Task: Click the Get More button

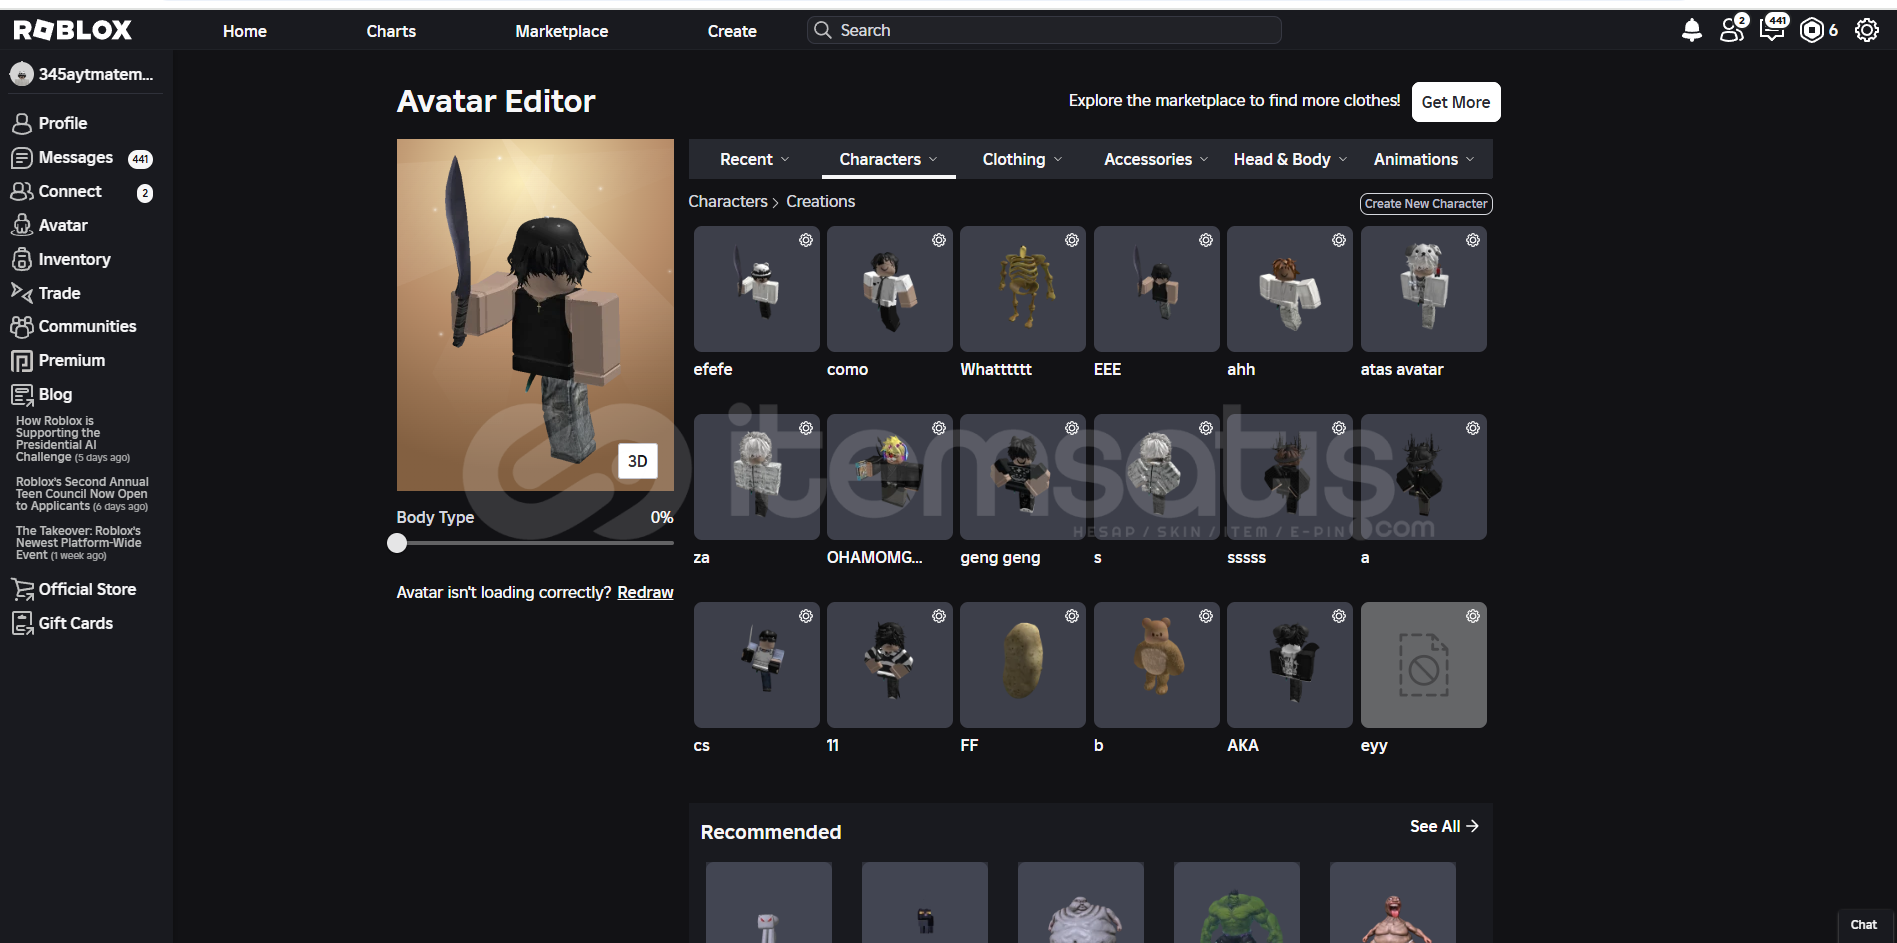Action: pos(1455,102)
